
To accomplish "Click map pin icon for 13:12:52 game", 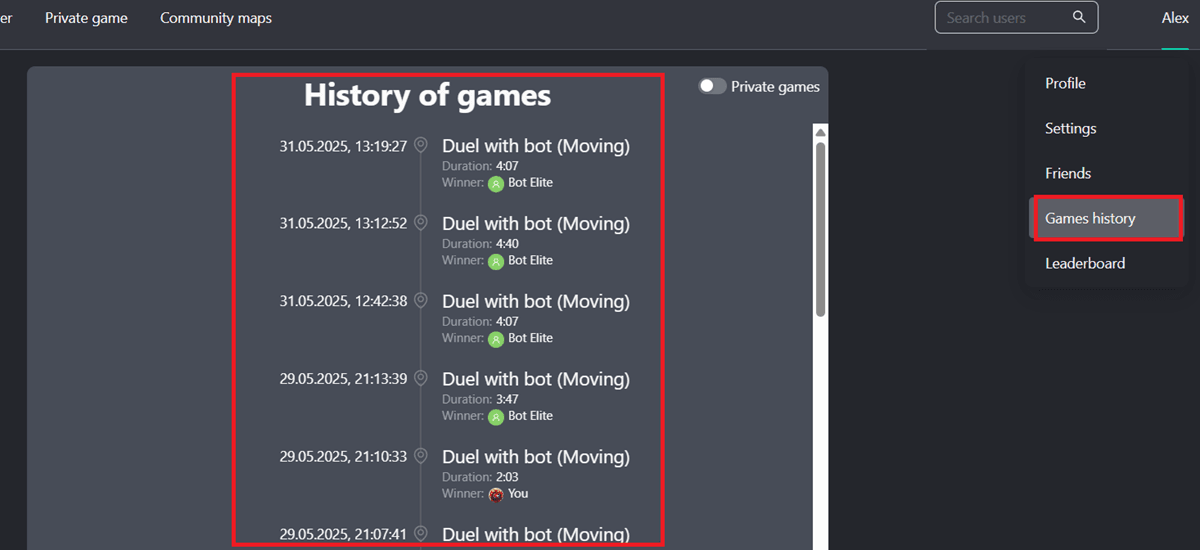I will [x=421, y=223].
